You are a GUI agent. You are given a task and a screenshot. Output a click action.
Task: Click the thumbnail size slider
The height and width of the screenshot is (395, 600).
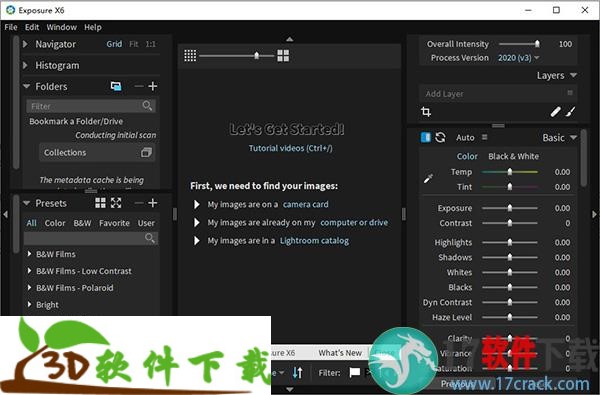pos(236,56)
